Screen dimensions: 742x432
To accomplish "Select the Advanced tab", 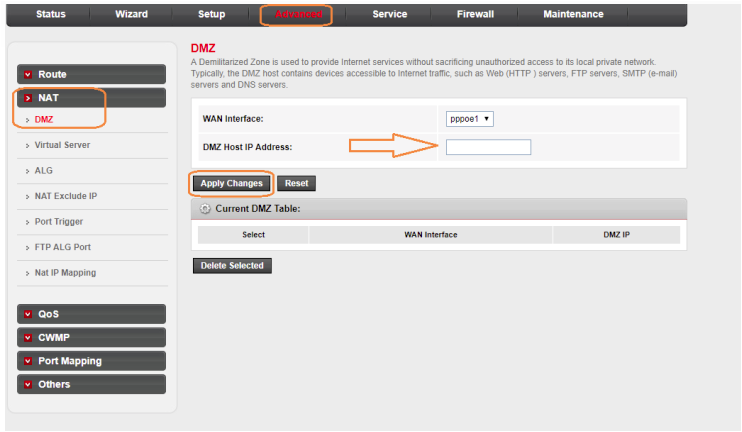I will pos(296,14).
